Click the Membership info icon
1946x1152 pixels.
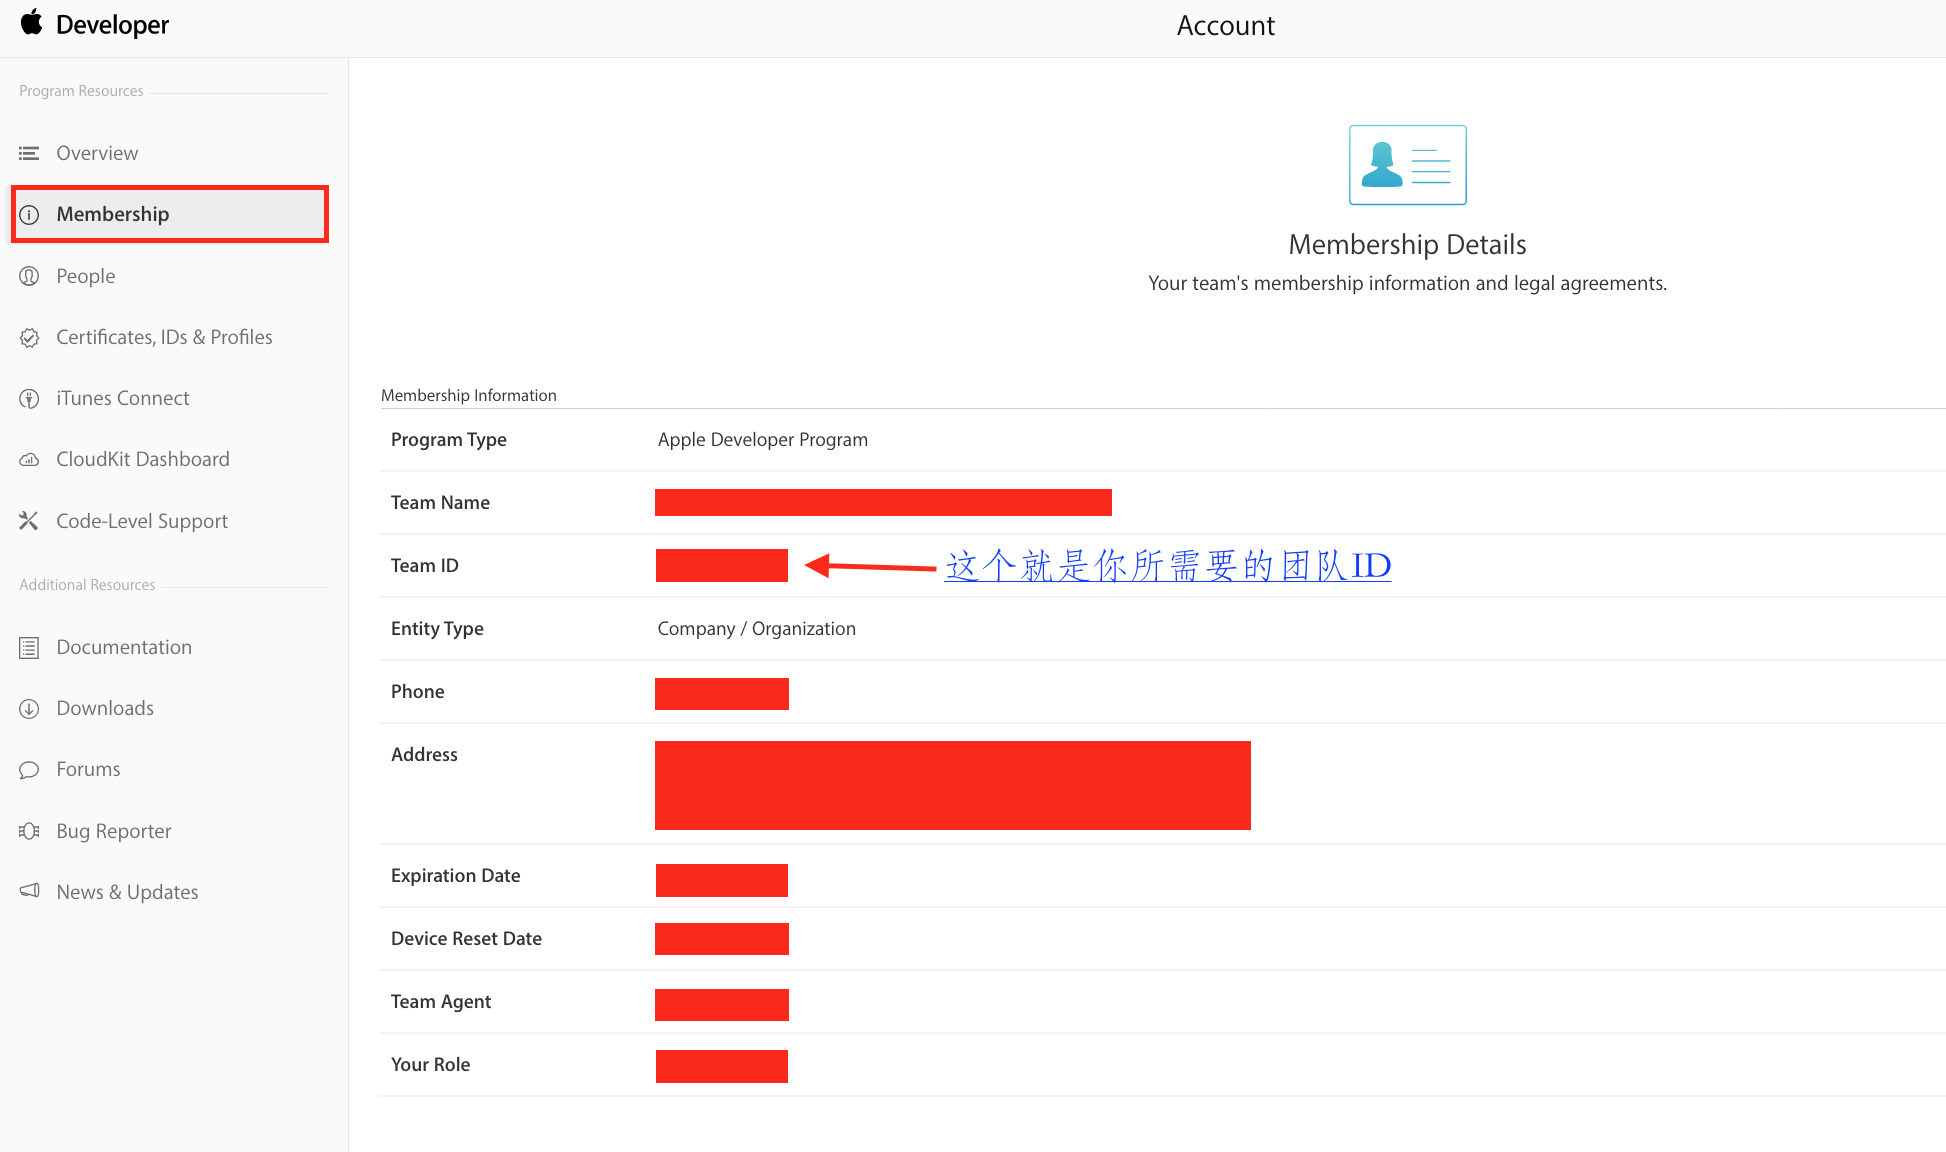(x=29, y=214)
